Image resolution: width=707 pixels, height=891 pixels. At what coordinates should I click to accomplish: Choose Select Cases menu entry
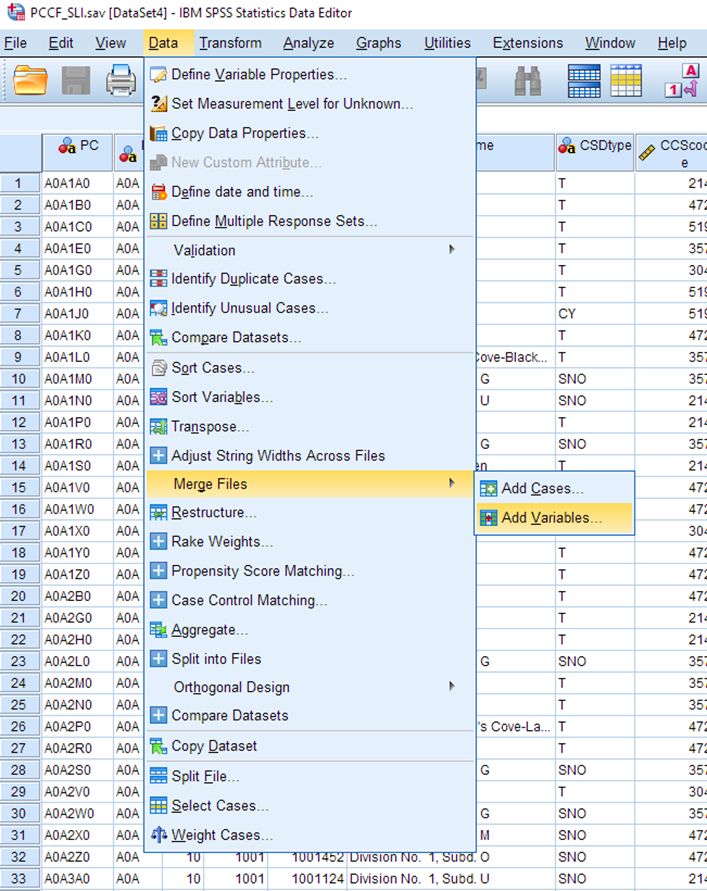click(x=310, y=806)
